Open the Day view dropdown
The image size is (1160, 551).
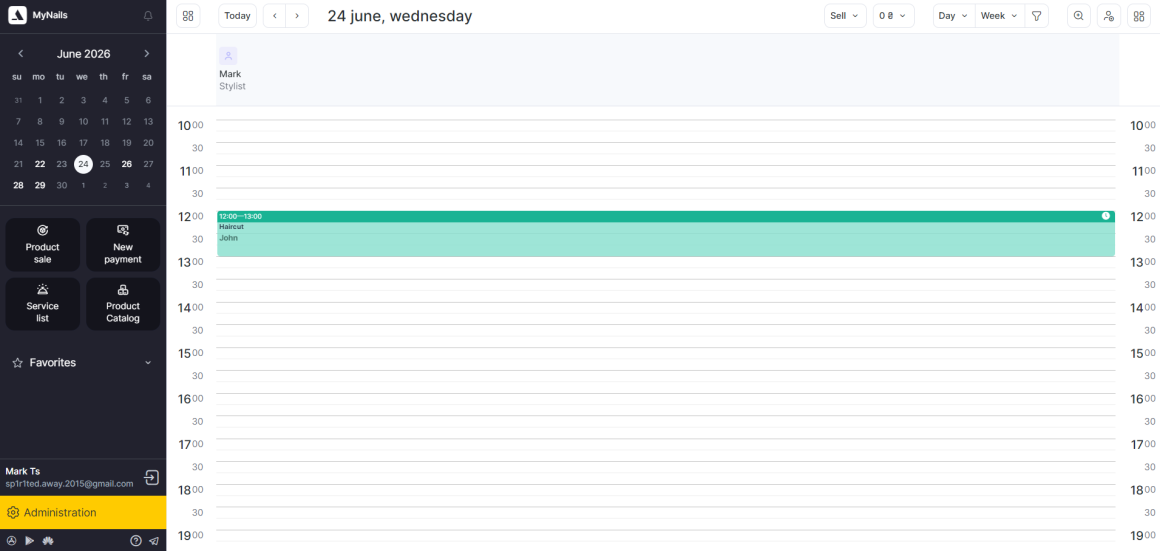tap(954, 16)
